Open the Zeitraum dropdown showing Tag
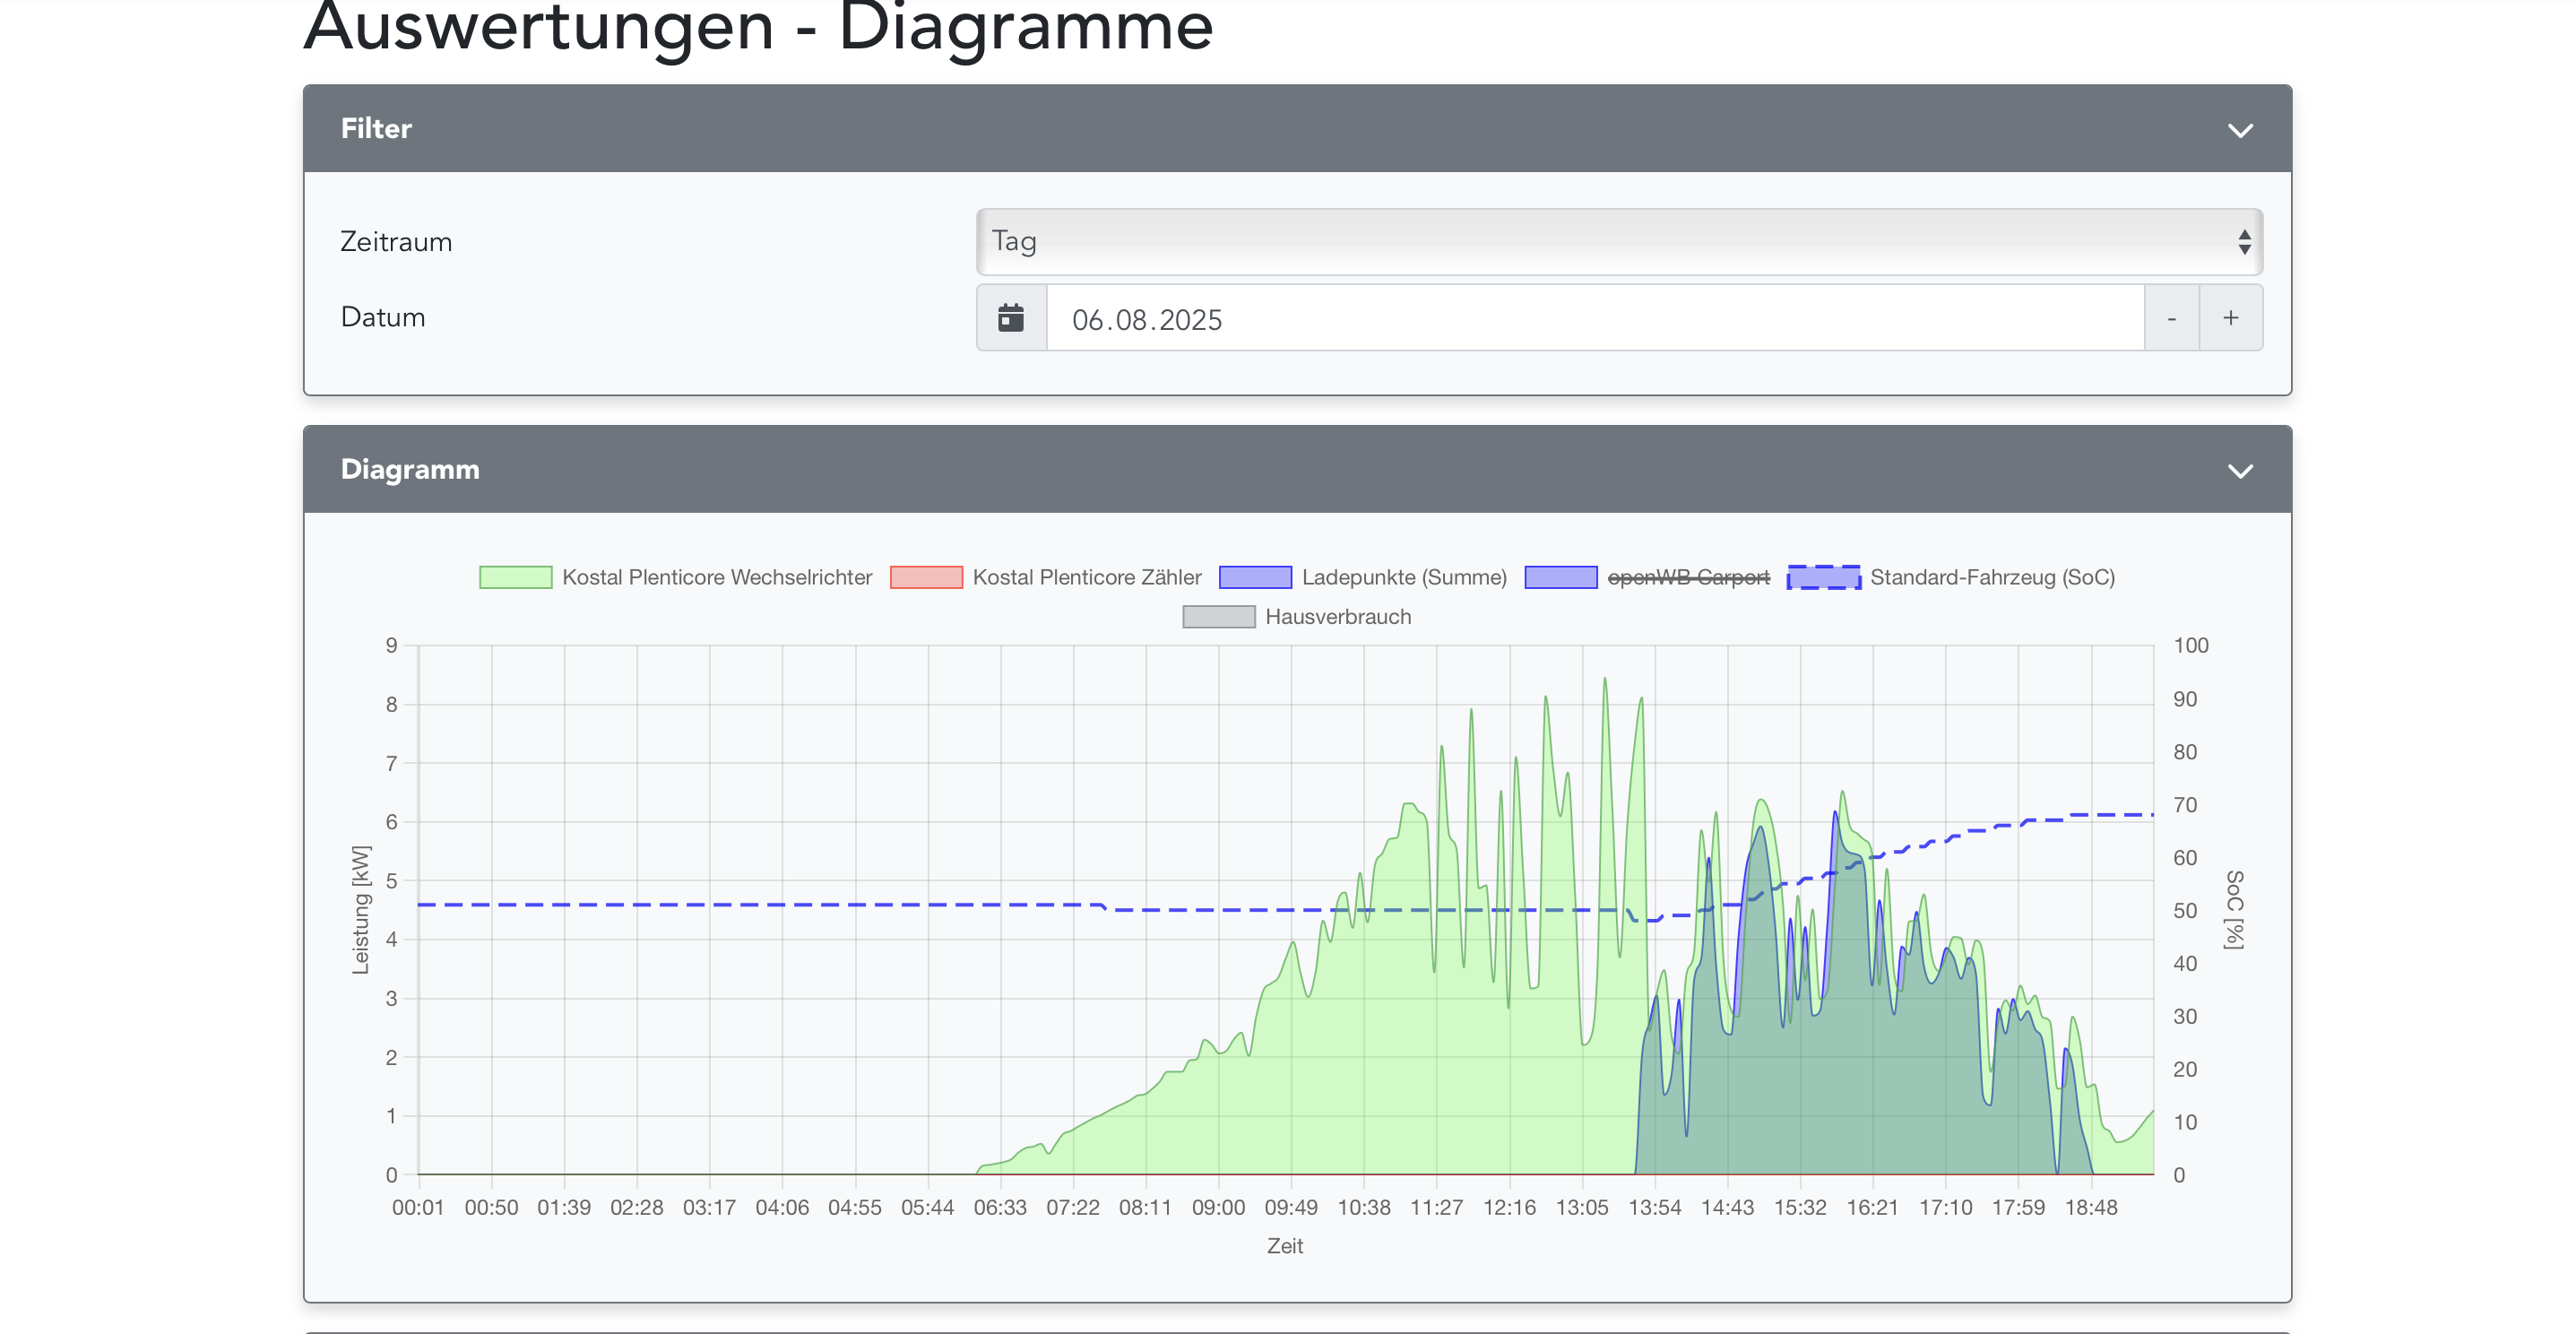The height and width of the screenshot is (1334, 2576). tap(1619, 242)
